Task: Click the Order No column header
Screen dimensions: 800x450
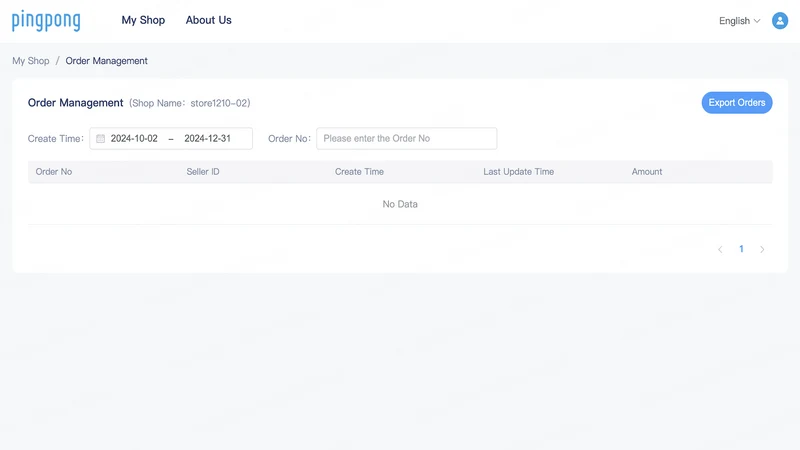Action: pyautogui.click(x=54, y=172)
